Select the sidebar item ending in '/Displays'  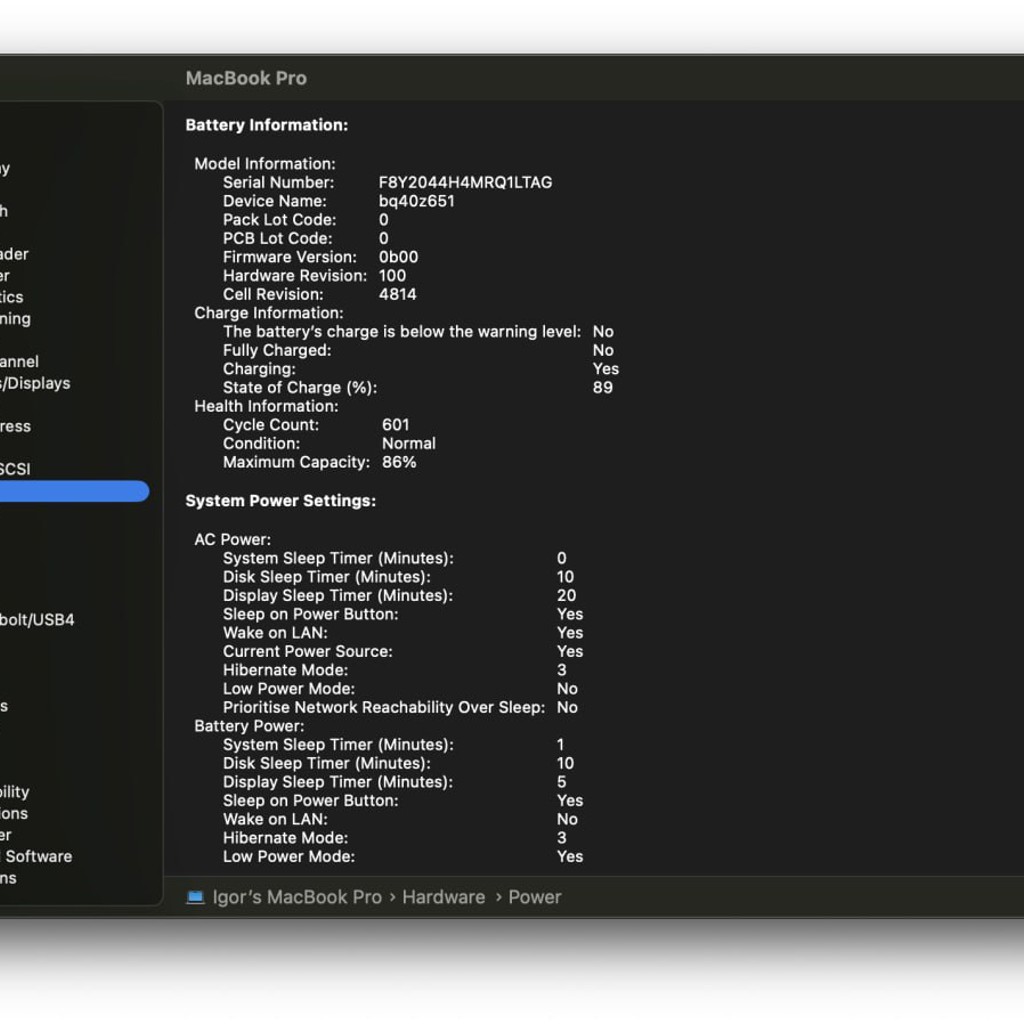(x=35, y=383)
